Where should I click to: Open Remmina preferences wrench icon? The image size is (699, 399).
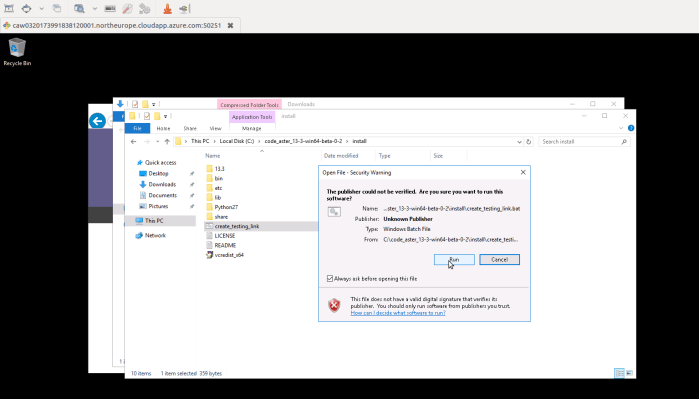[127, 8]
